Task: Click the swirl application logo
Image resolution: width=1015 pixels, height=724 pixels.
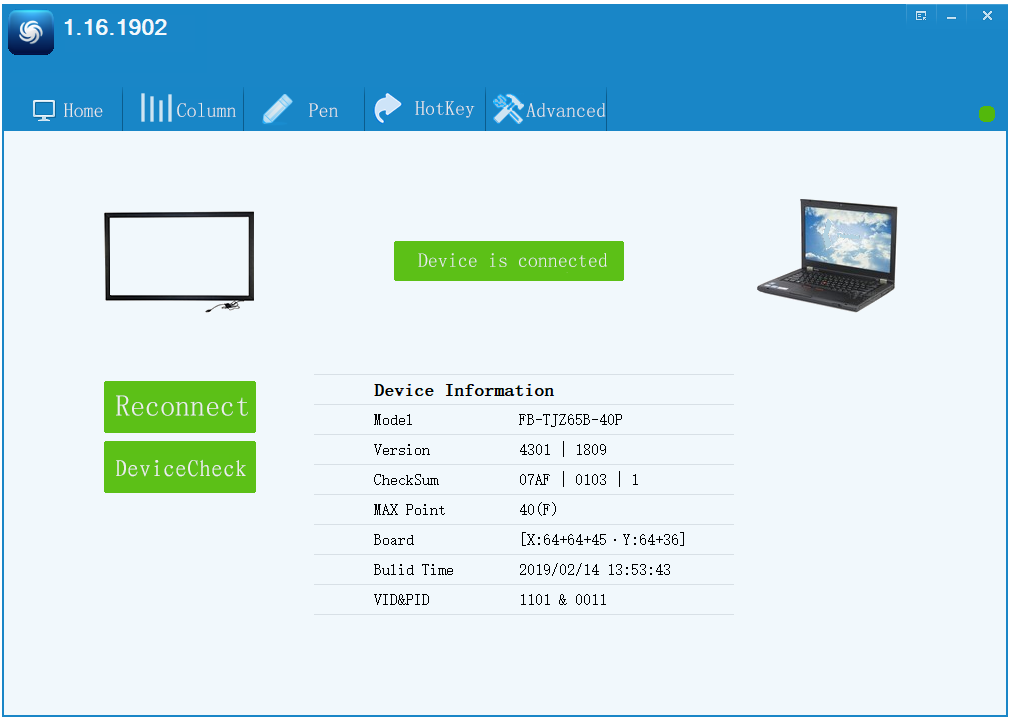Action: 30,32
